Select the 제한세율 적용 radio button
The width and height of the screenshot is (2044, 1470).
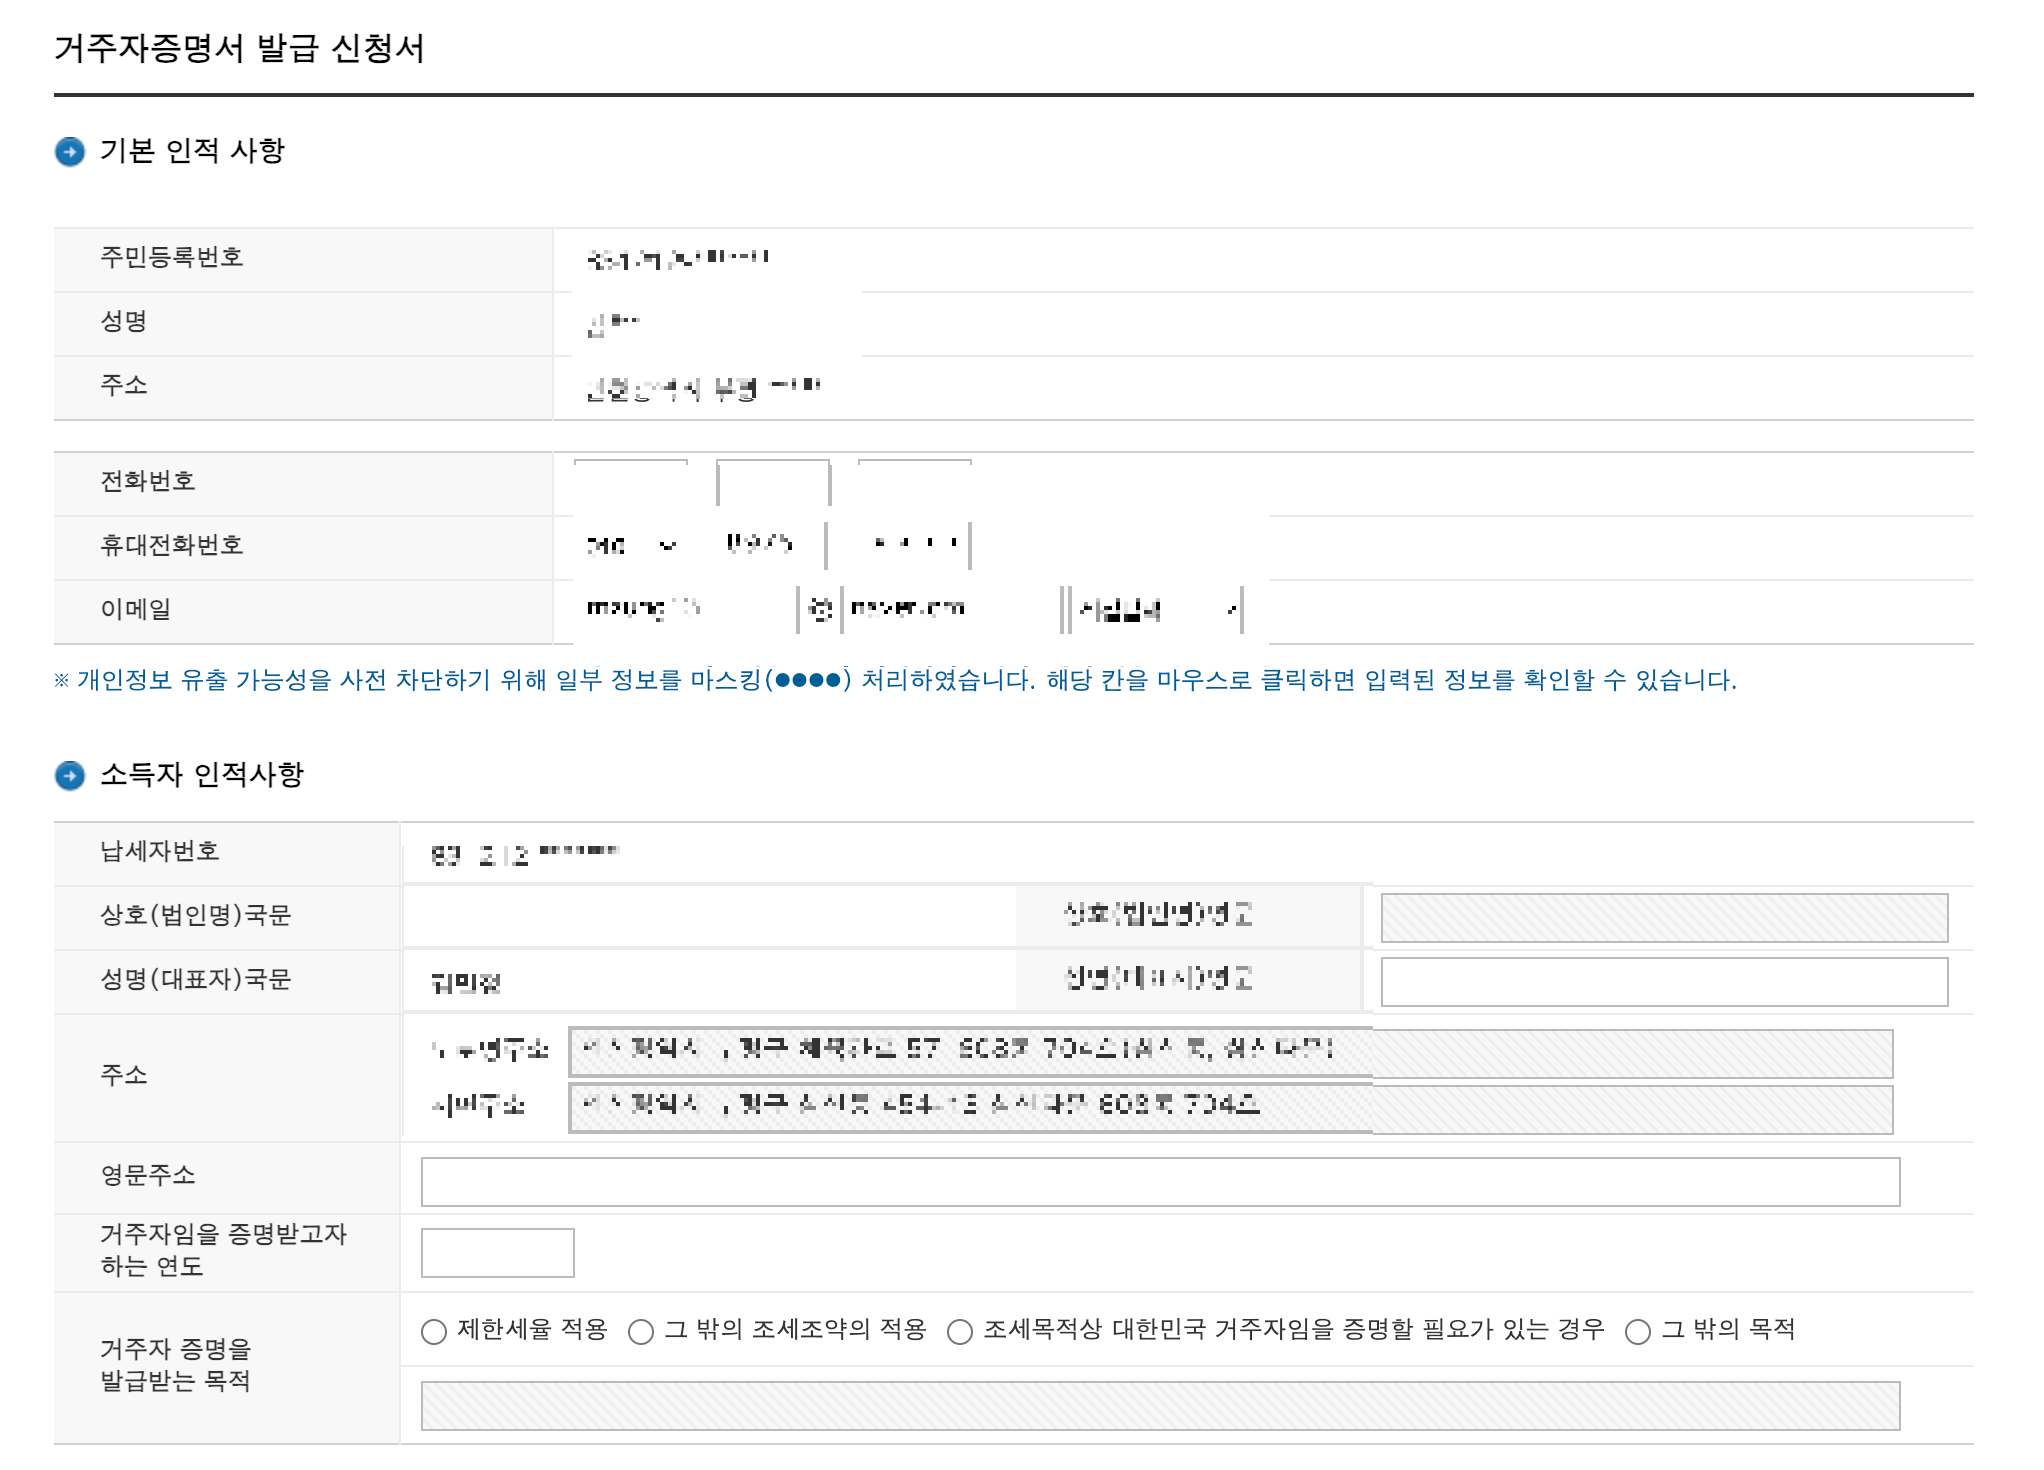433,1332
